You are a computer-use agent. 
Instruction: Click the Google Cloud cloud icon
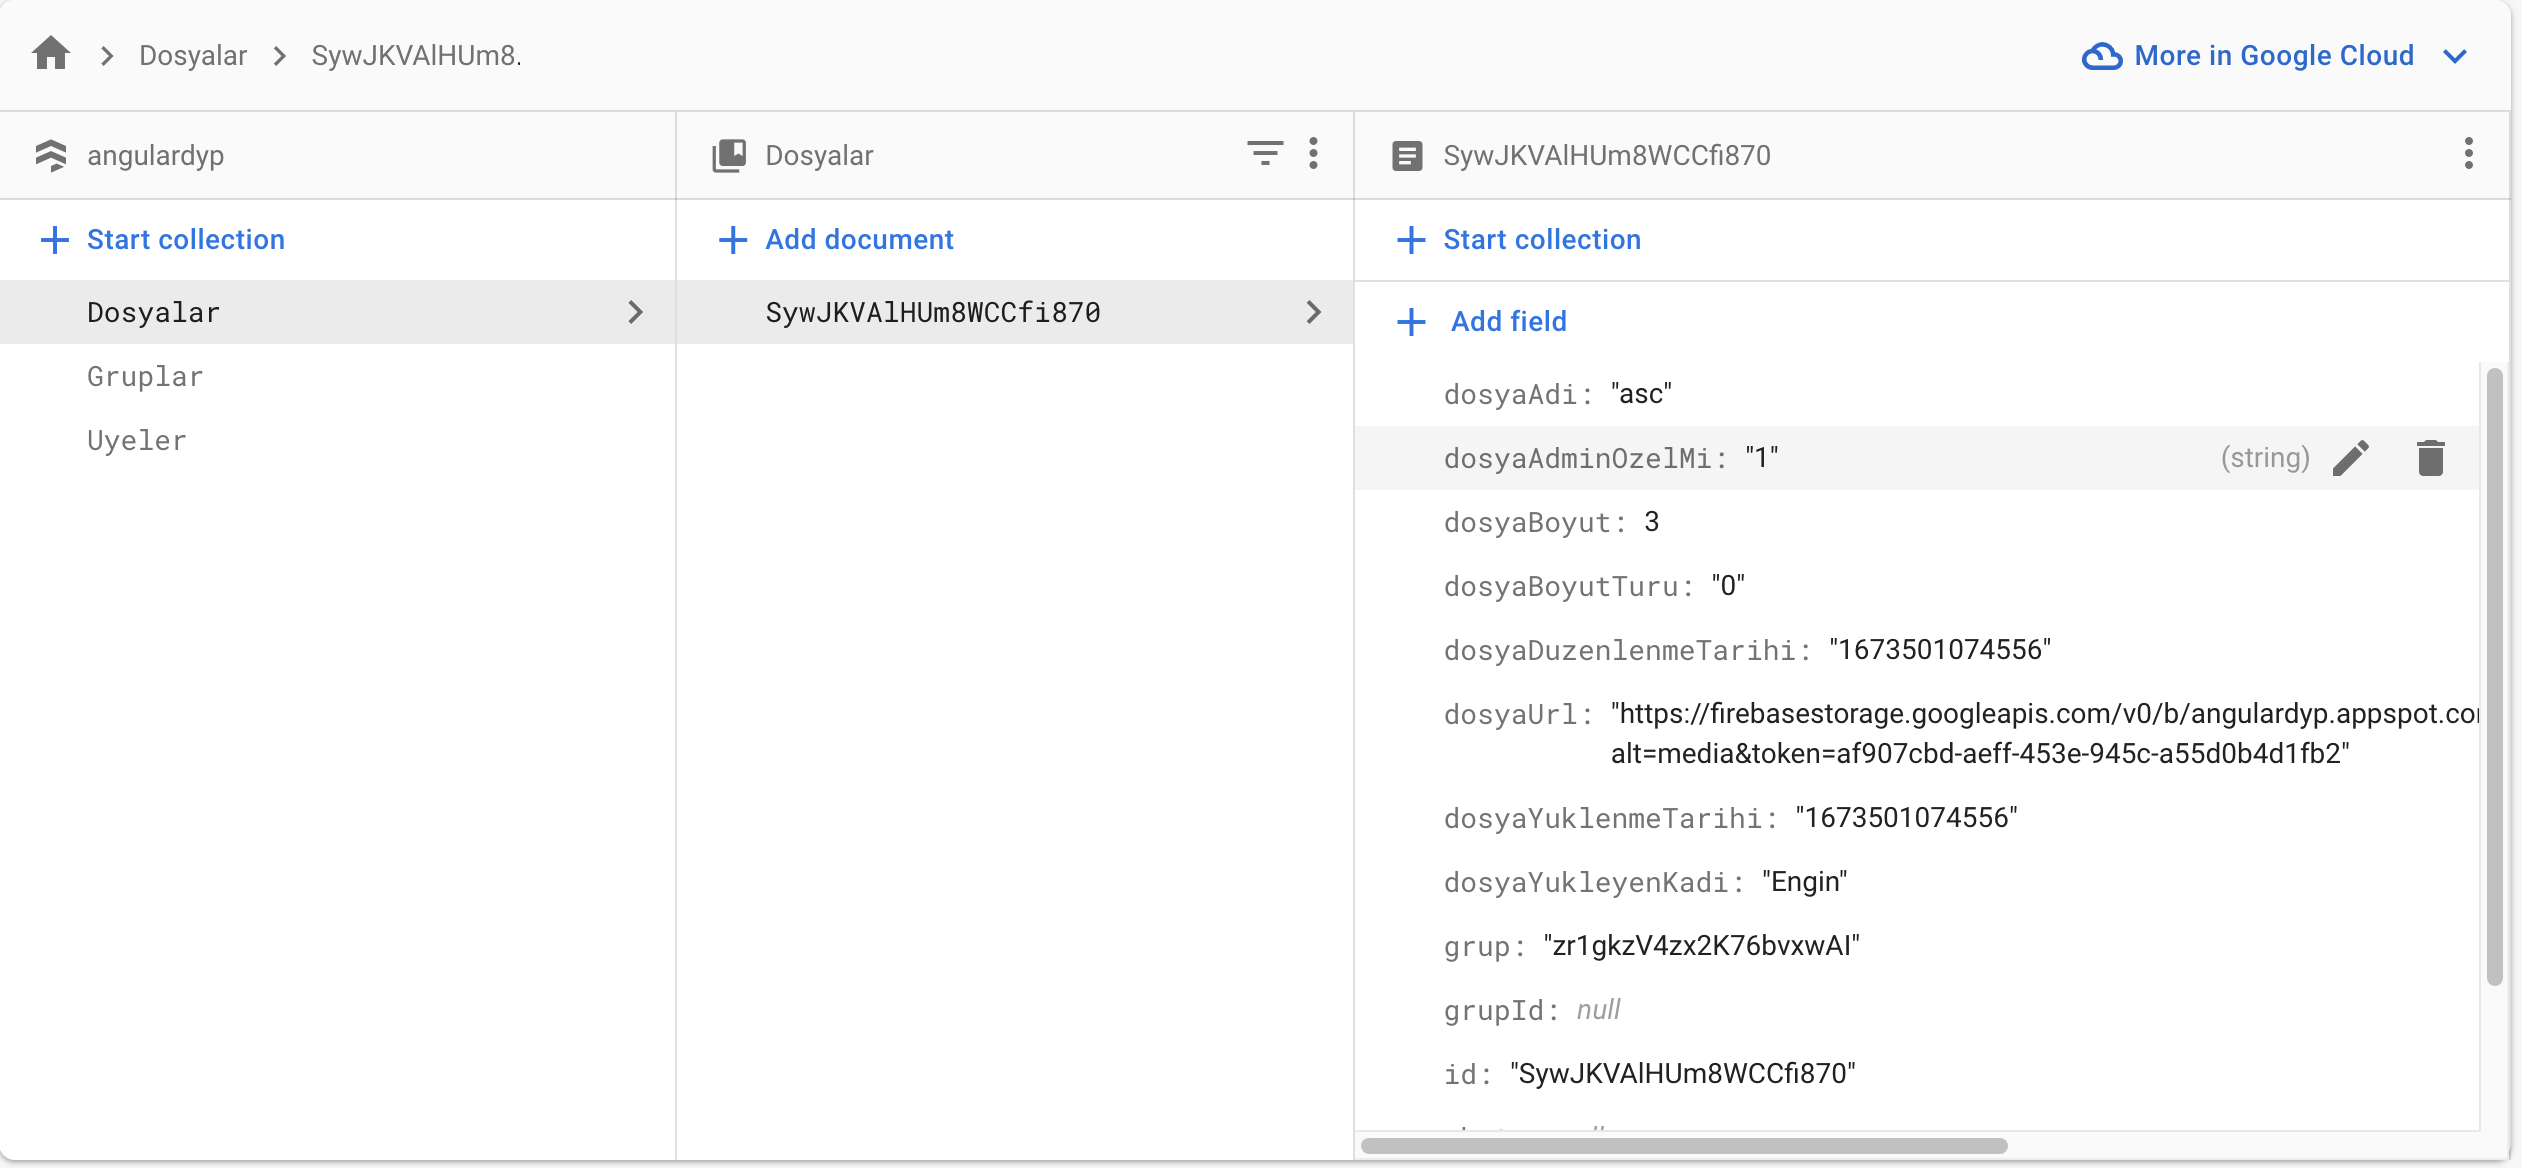pos(2102,56)
